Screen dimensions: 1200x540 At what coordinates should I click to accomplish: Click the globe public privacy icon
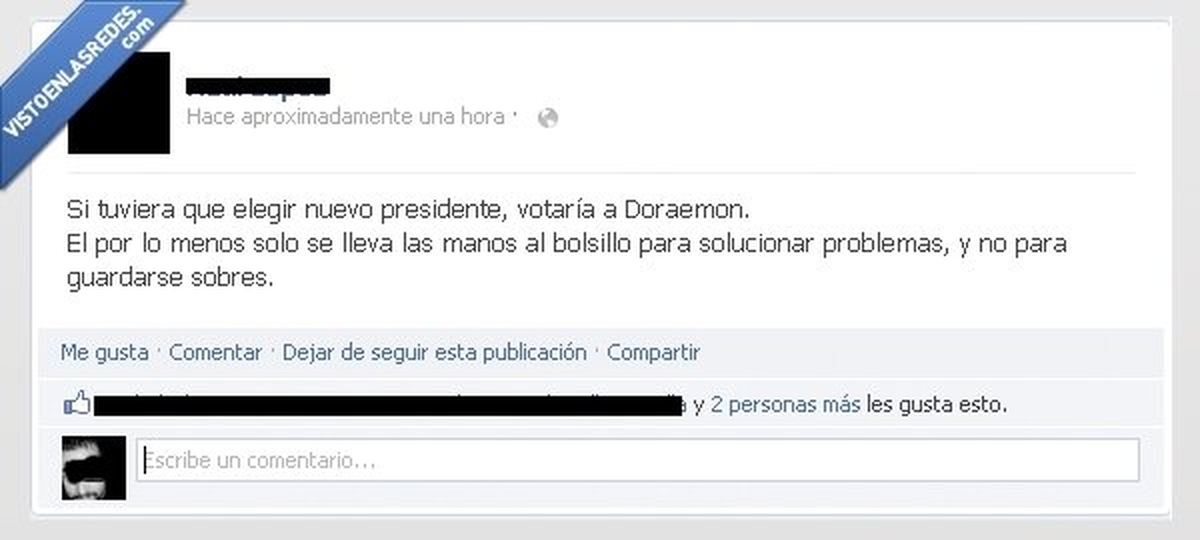coord(547,118)
